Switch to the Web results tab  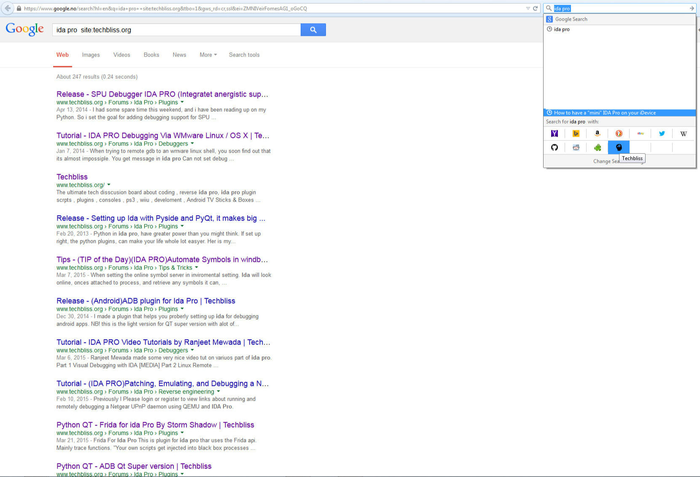click(62, 55)
